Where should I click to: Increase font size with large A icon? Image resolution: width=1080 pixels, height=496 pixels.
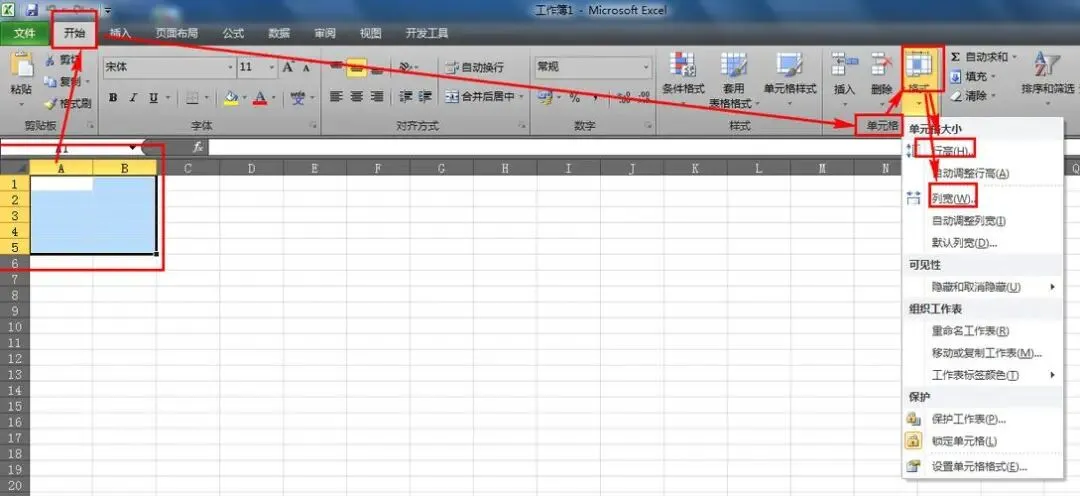click(x=289, y=67)
